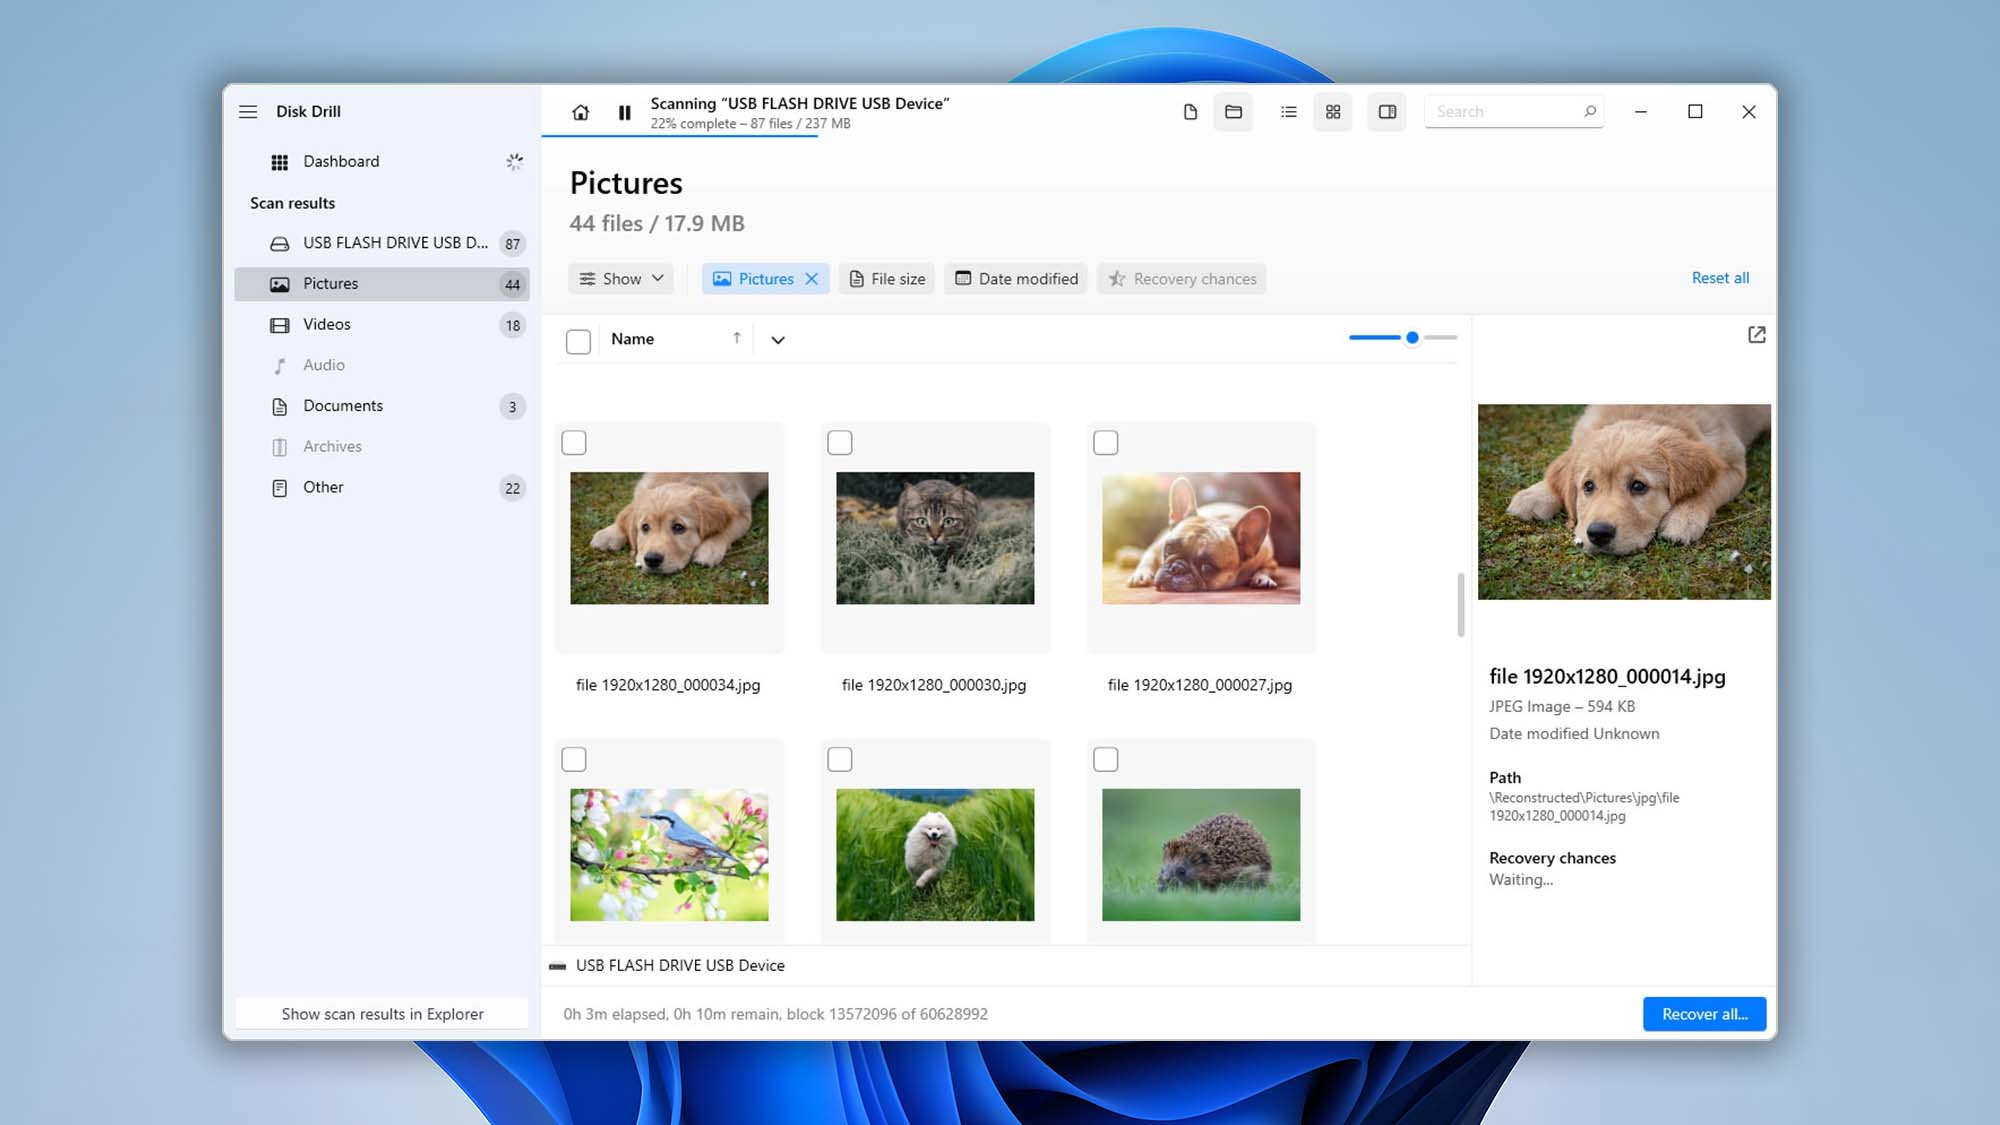The height and width of the screenshot is (1125, 2000).
Task: Click the external link icon top right
Action: 1757,335
